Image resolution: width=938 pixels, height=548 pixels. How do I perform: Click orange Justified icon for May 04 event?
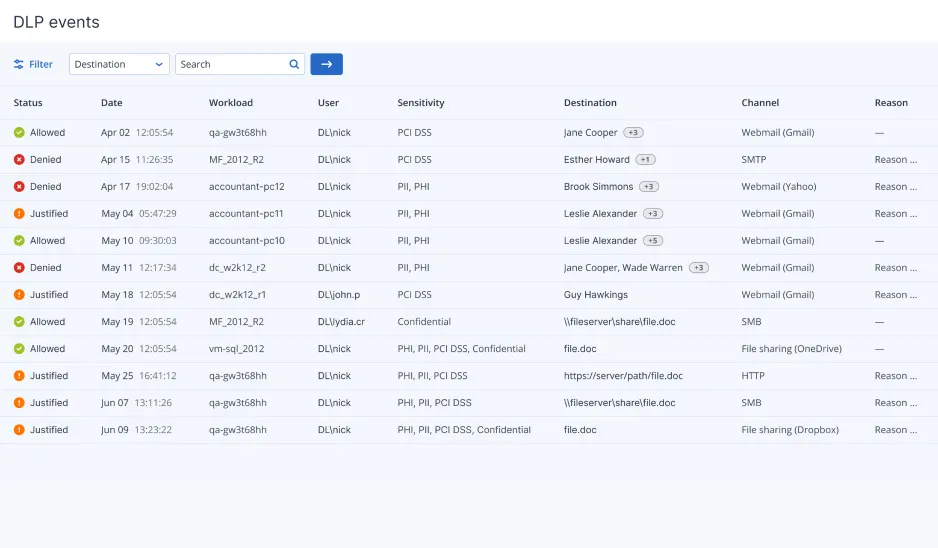click(19, 213)
